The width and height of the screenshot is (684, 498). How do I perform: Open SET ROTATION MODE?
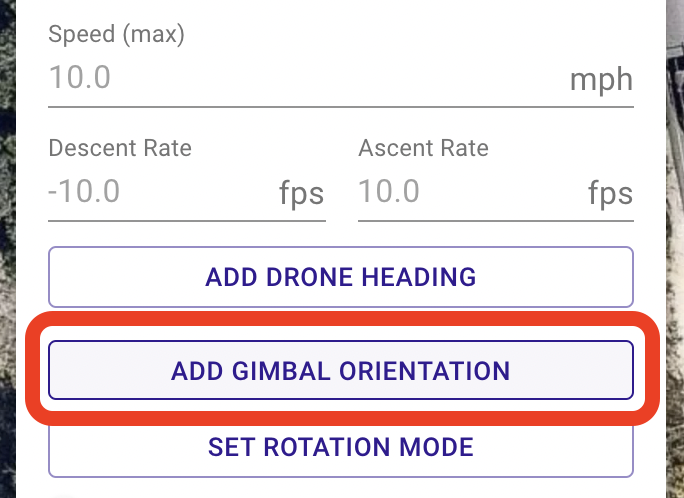point(341,448)
